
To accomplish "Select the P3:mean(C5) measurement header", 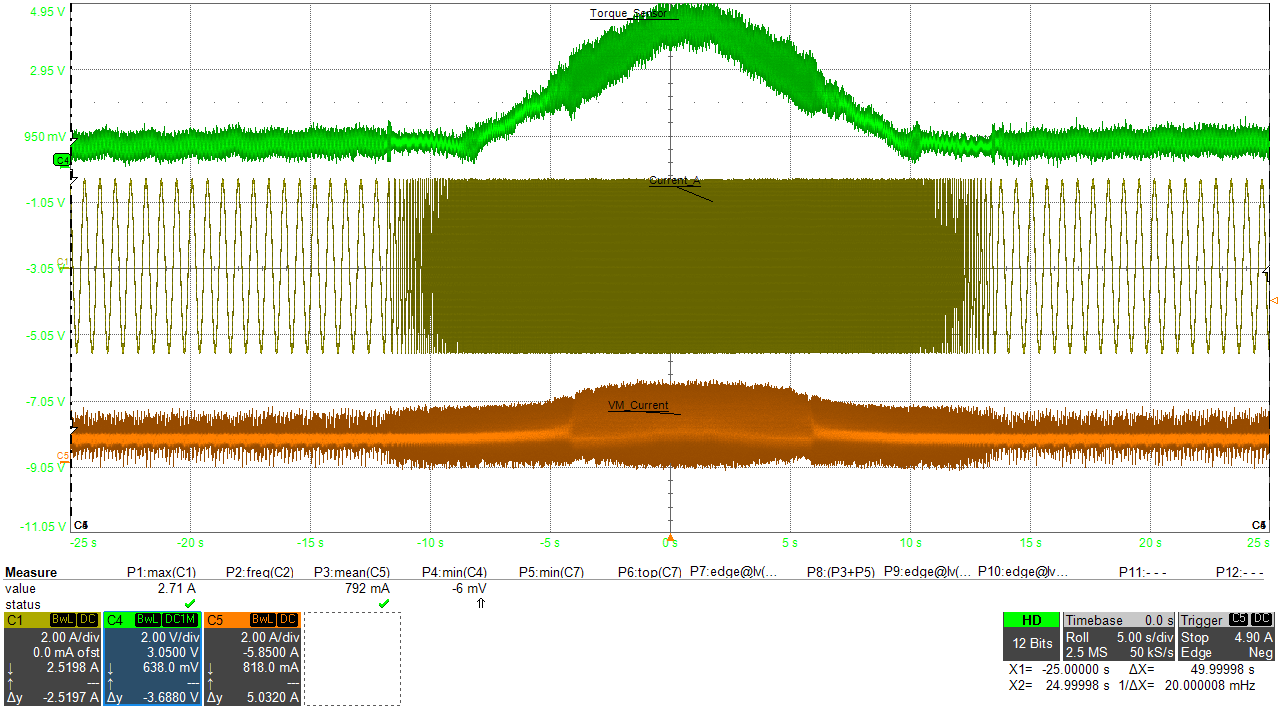I will [x=351, y=573].
